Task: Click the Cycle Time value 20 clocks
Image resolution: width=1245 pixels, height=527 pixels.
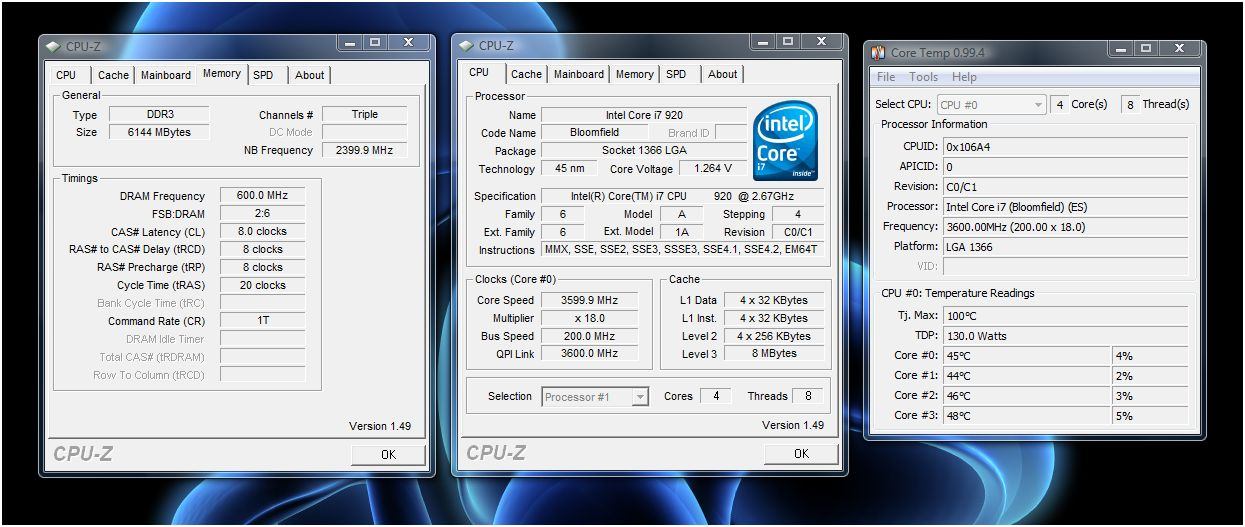Action: click(x=262, y=286)
